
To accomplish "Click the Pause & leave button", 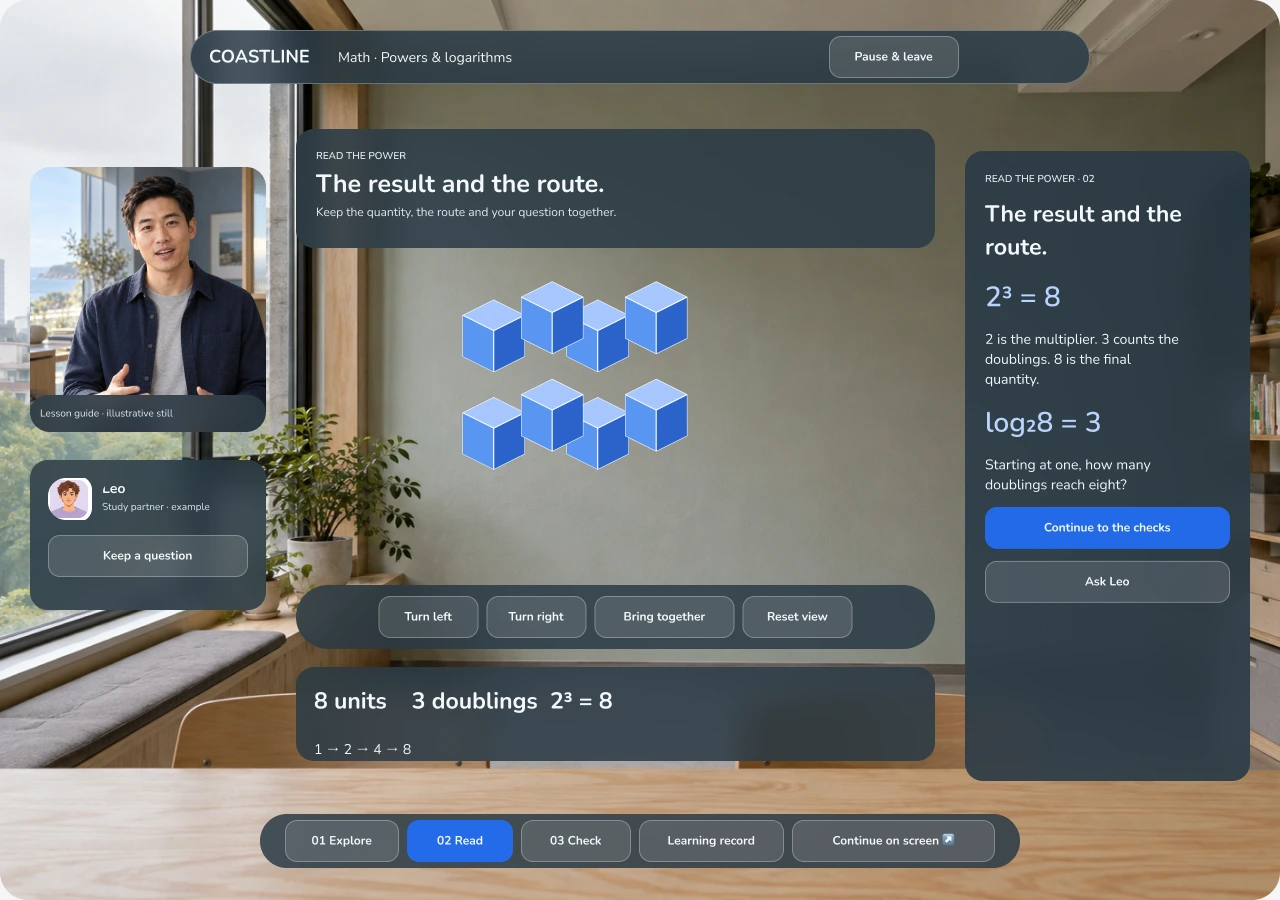I will [x=893, y=57].
